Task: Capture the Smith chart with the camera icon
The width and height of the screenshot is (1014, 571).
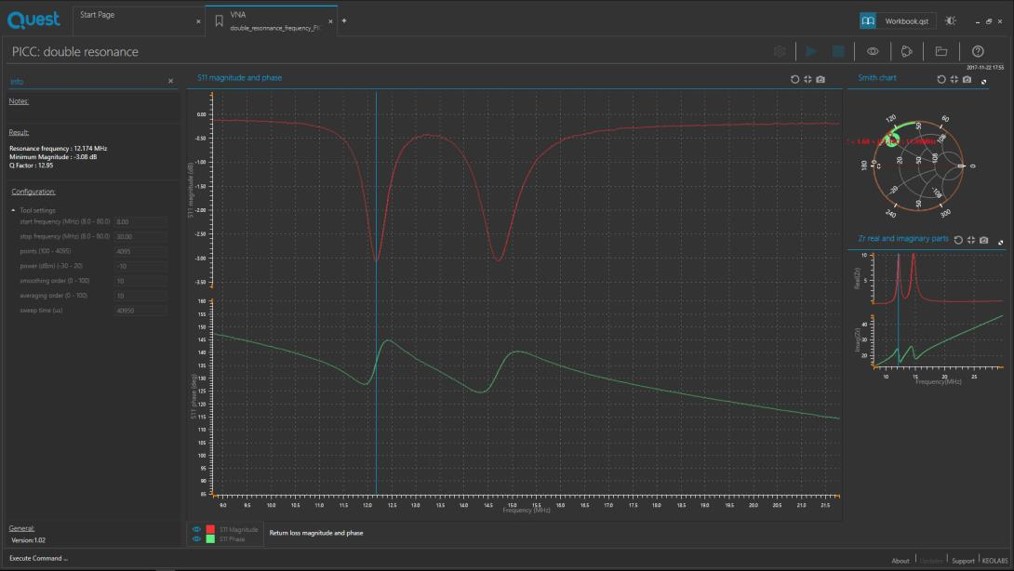Action: [967, 79]
